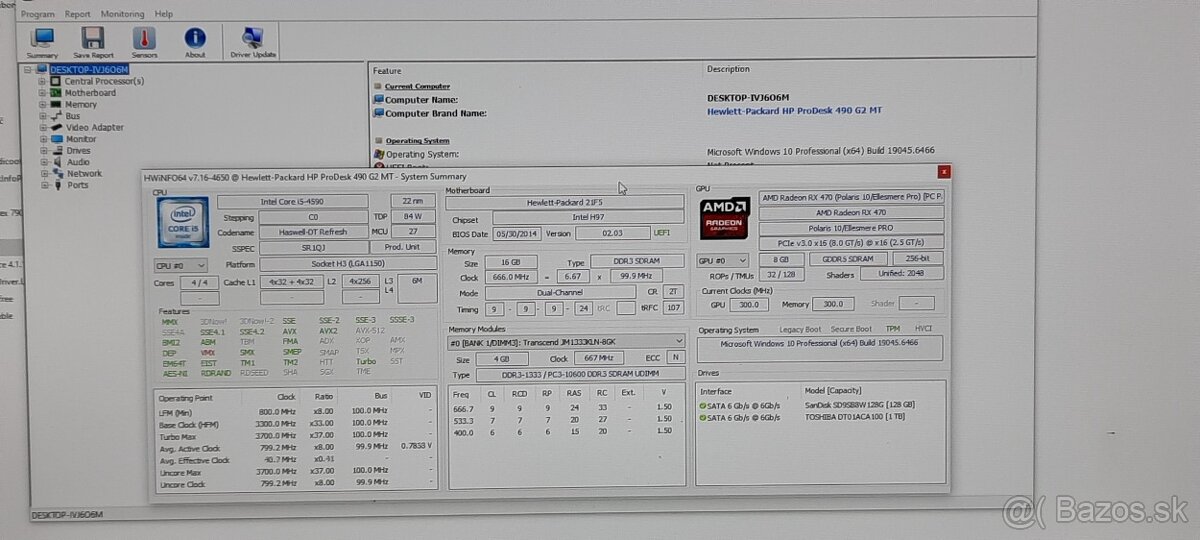The image size is (1200, 540).
Task: Click the Base Clock (HFM) row
Action: [296, 423]
